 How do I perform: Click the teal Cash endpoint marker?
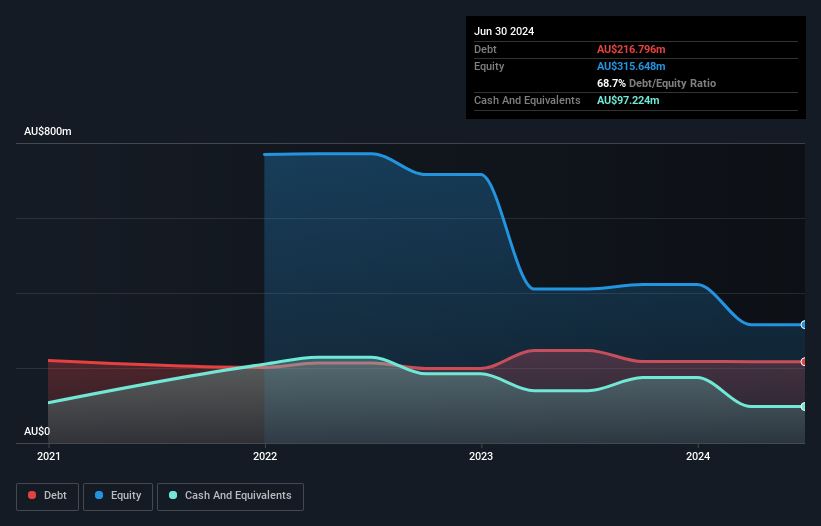[x=804, y=407]
